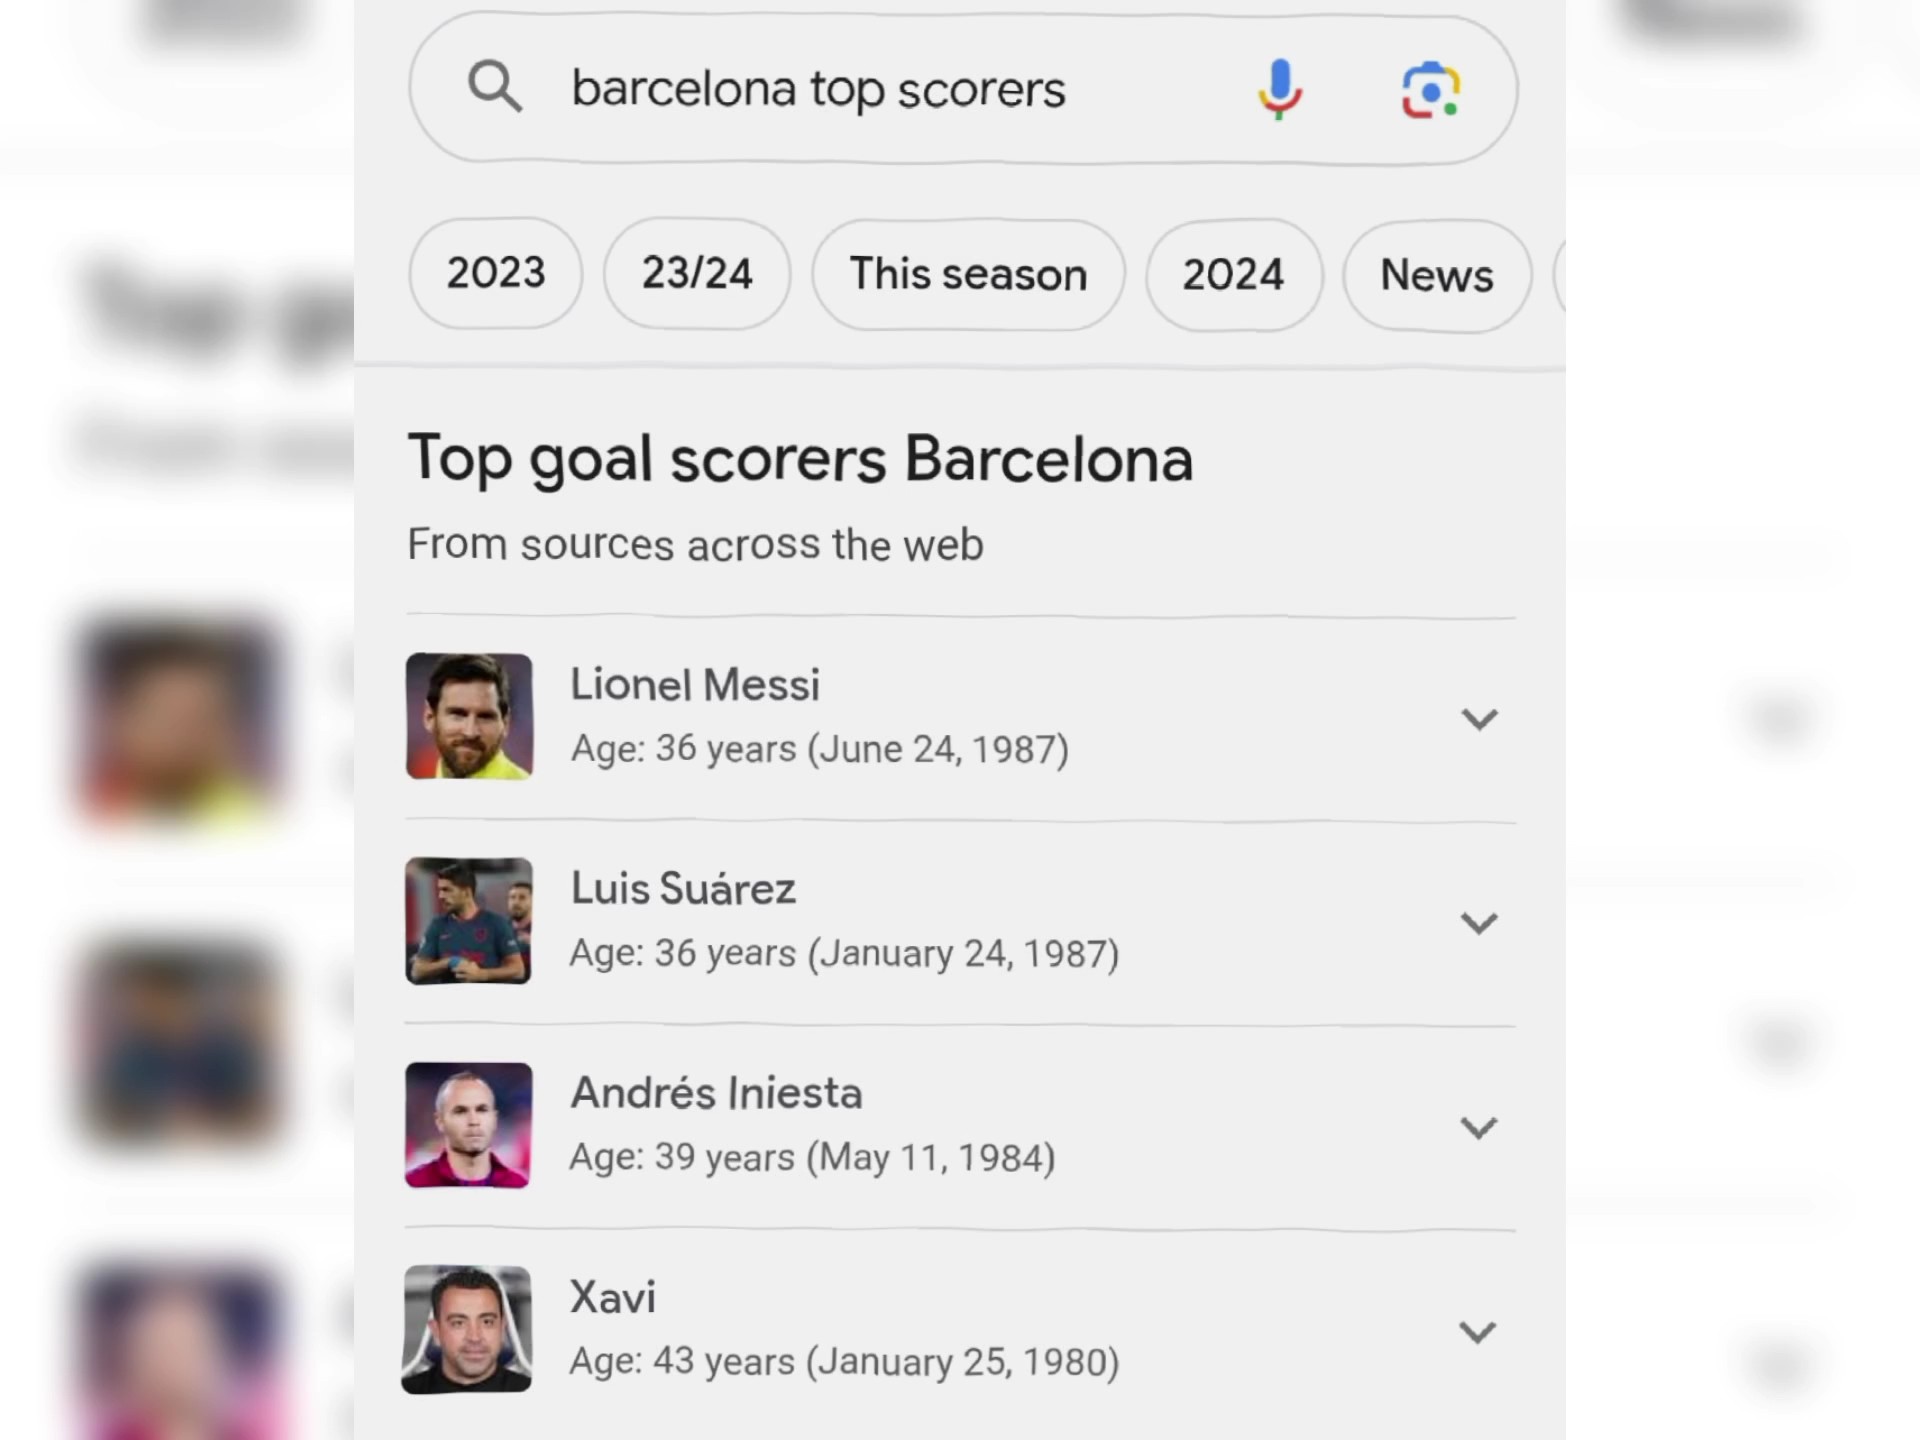Expand the Xavi entry chevron

(x=1478, y=1332)
